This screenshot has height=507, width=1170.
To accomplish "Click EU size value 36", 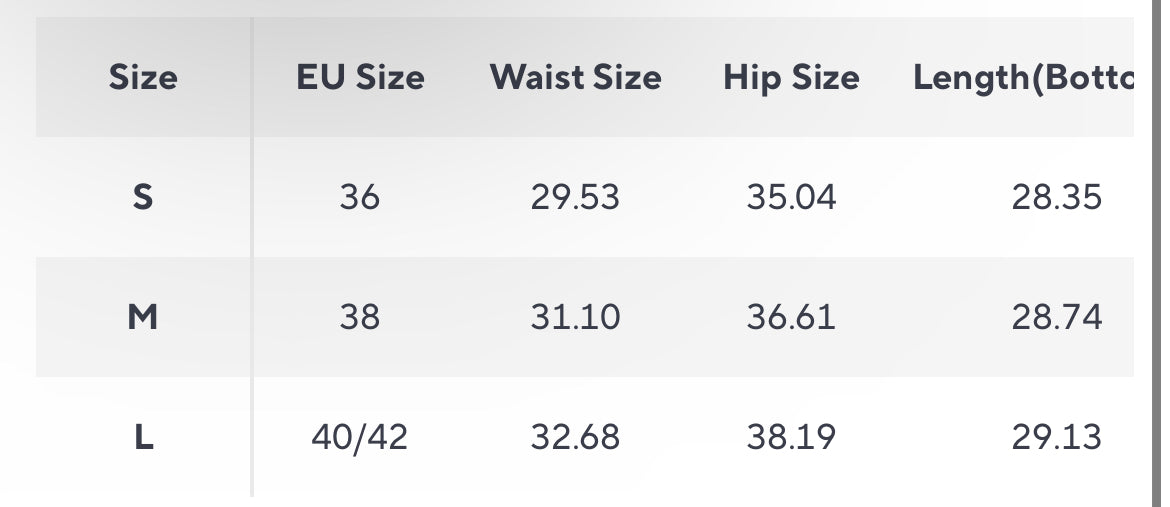I will pyautogui.click(x=360, y=198).
